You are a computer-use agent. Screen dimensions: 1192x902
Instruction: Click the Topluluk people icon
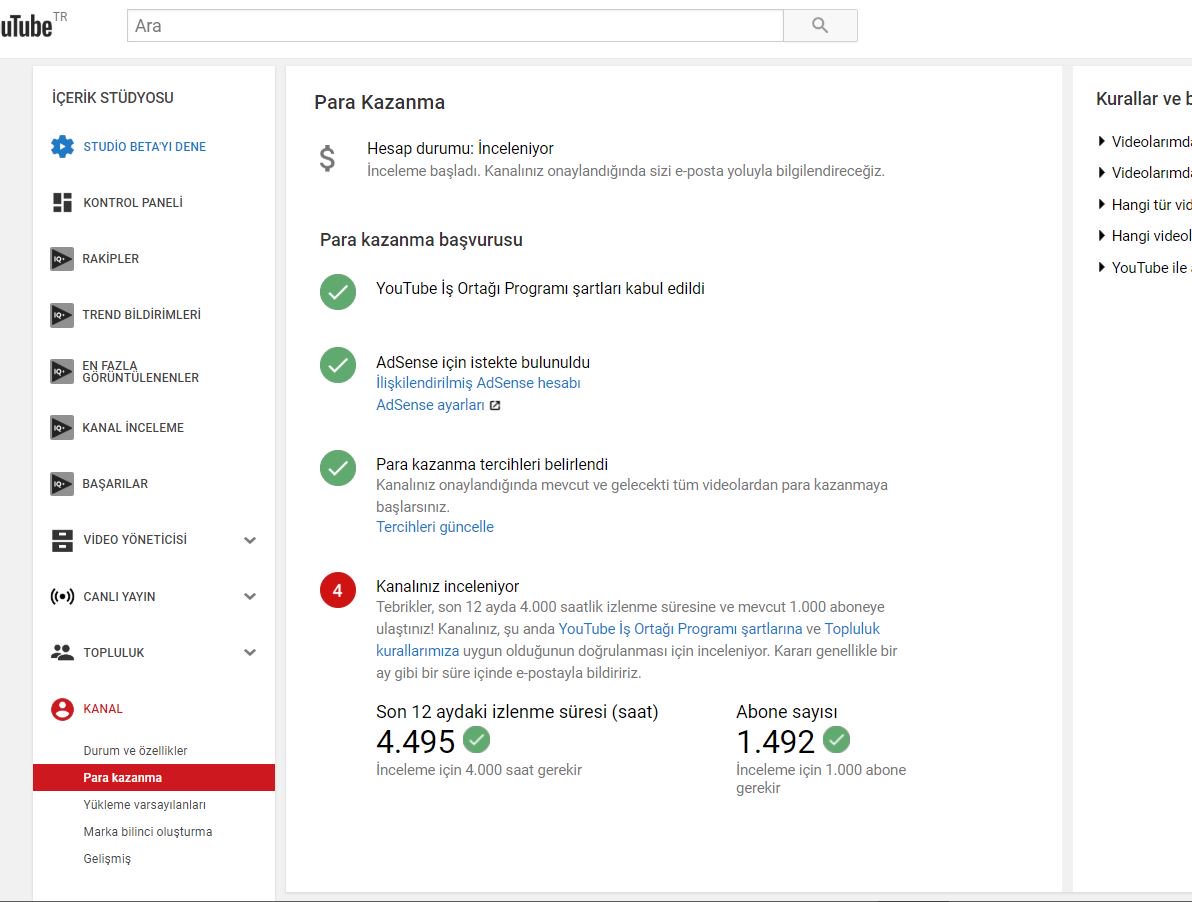pyautogui.click(x=62, y=652)
